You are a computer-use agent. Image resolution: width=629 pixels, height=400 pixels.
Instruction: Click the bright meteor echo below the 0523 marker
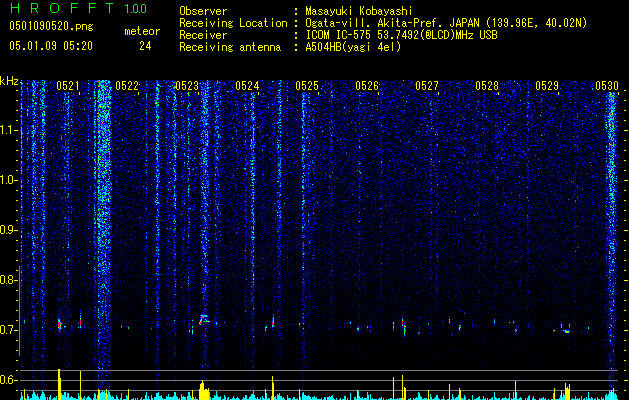click(x=204, y=319)
